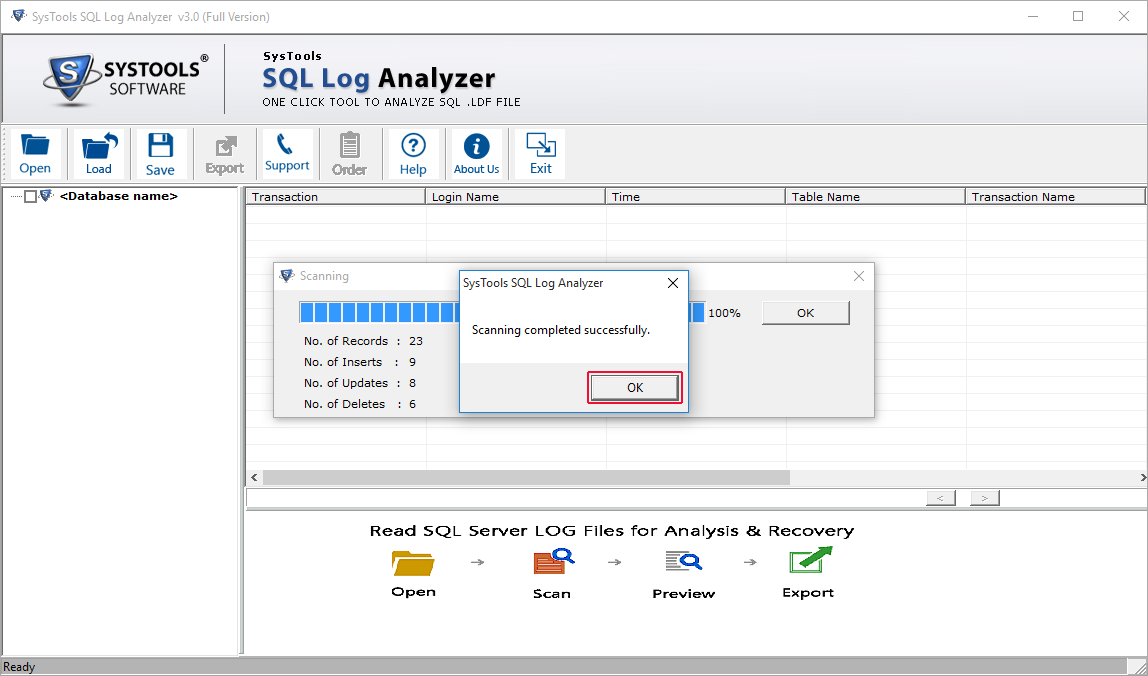Open Support from the toolbar
This screenshot has height=676, width=1148.
(x=287, y=154)
